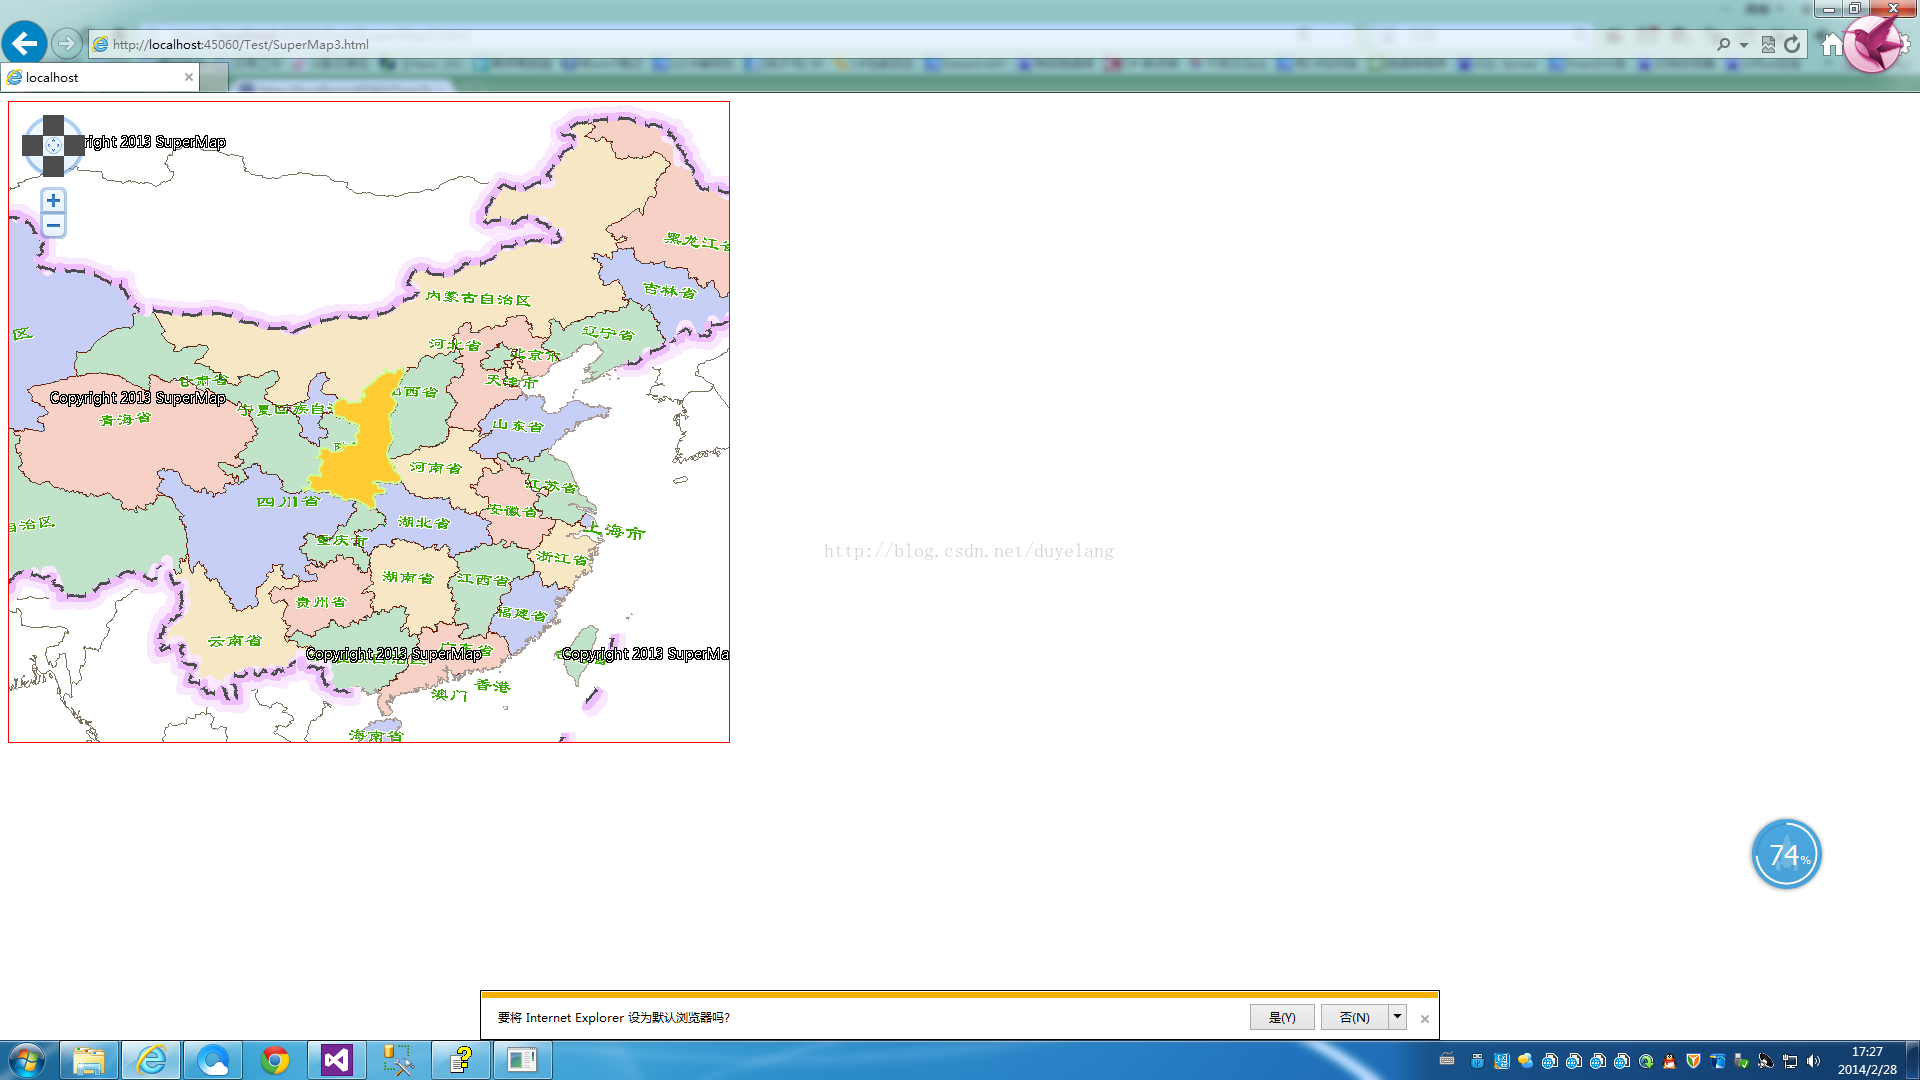This screenshot has width=1920, height=1080.
Task: Click the 上海市 label on the map
Action: click(615, 531)
